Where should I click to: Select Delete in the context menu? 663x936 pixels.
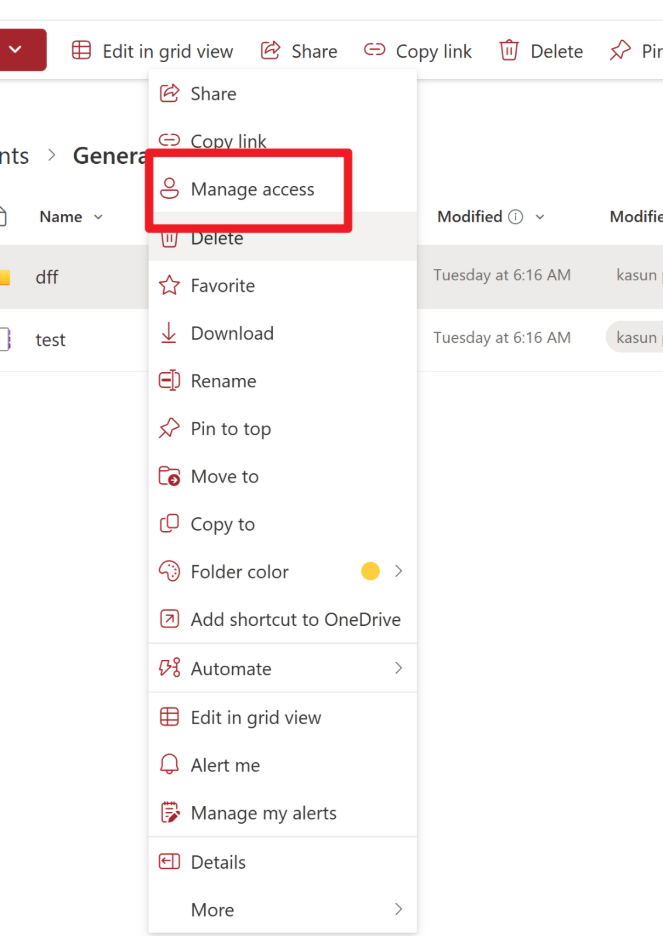coord(282,239)
